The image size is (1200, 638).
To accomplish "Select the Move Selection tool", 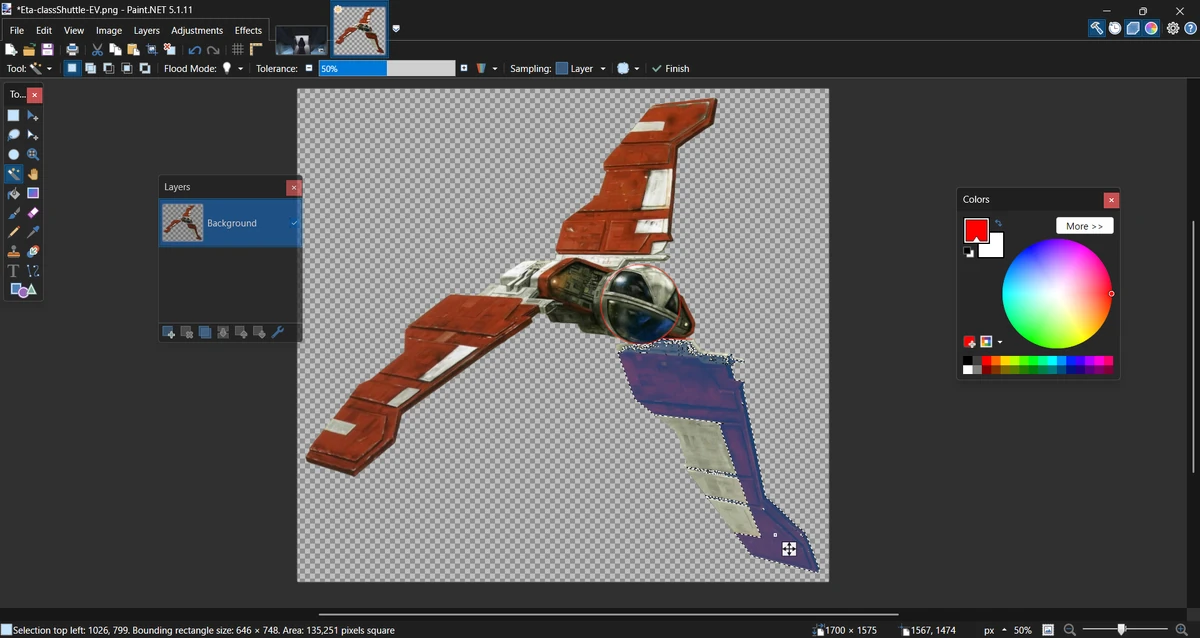I will click(x=33, y=135).
